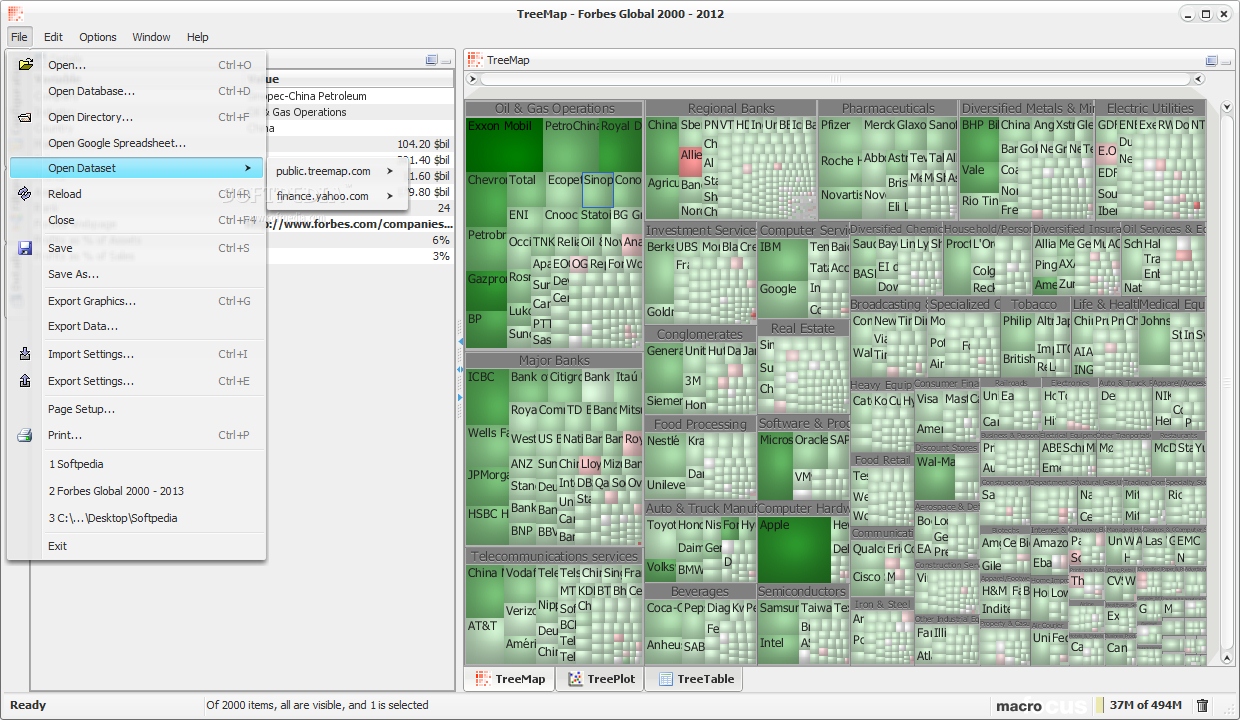This screenshot has height=720, width=1240.
Task: Switch to the TreeTable tab
Action: pyautogui.click(x=696, y=679)
